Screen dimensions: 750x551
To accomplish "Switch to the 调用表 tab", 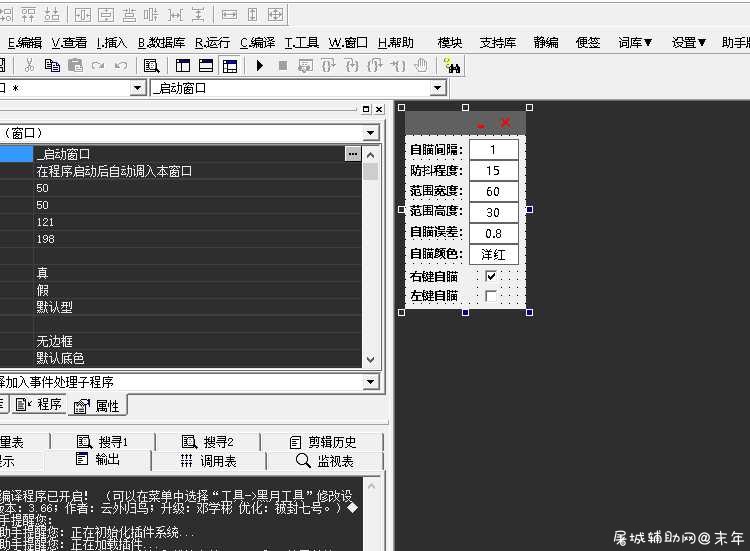I will tap(209, 461).
